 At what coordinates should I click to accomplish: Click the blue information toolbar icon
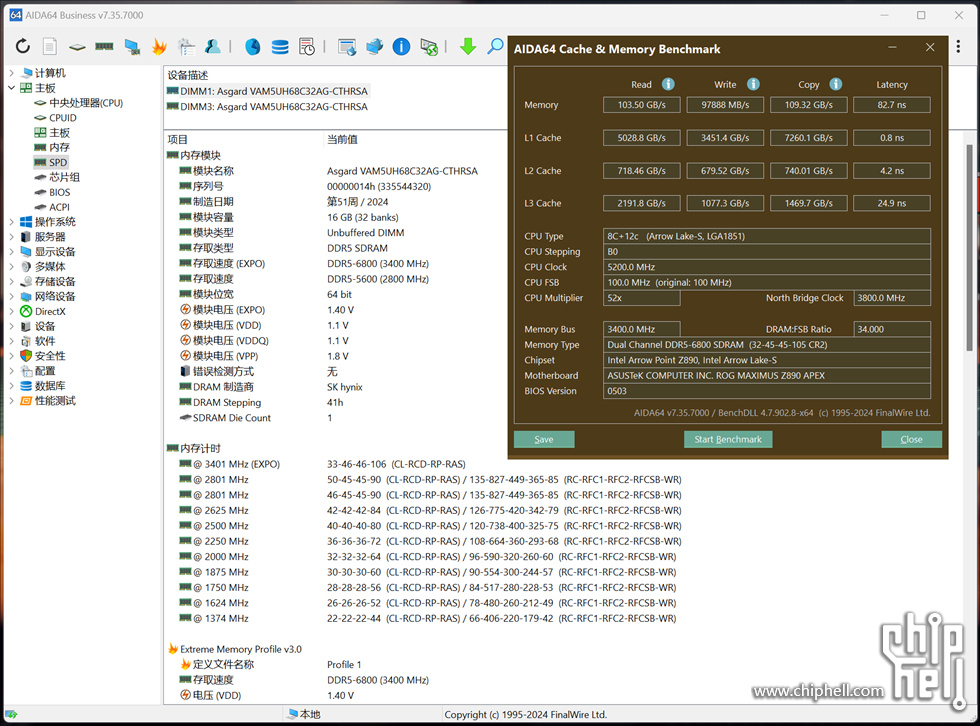[401, 46]
